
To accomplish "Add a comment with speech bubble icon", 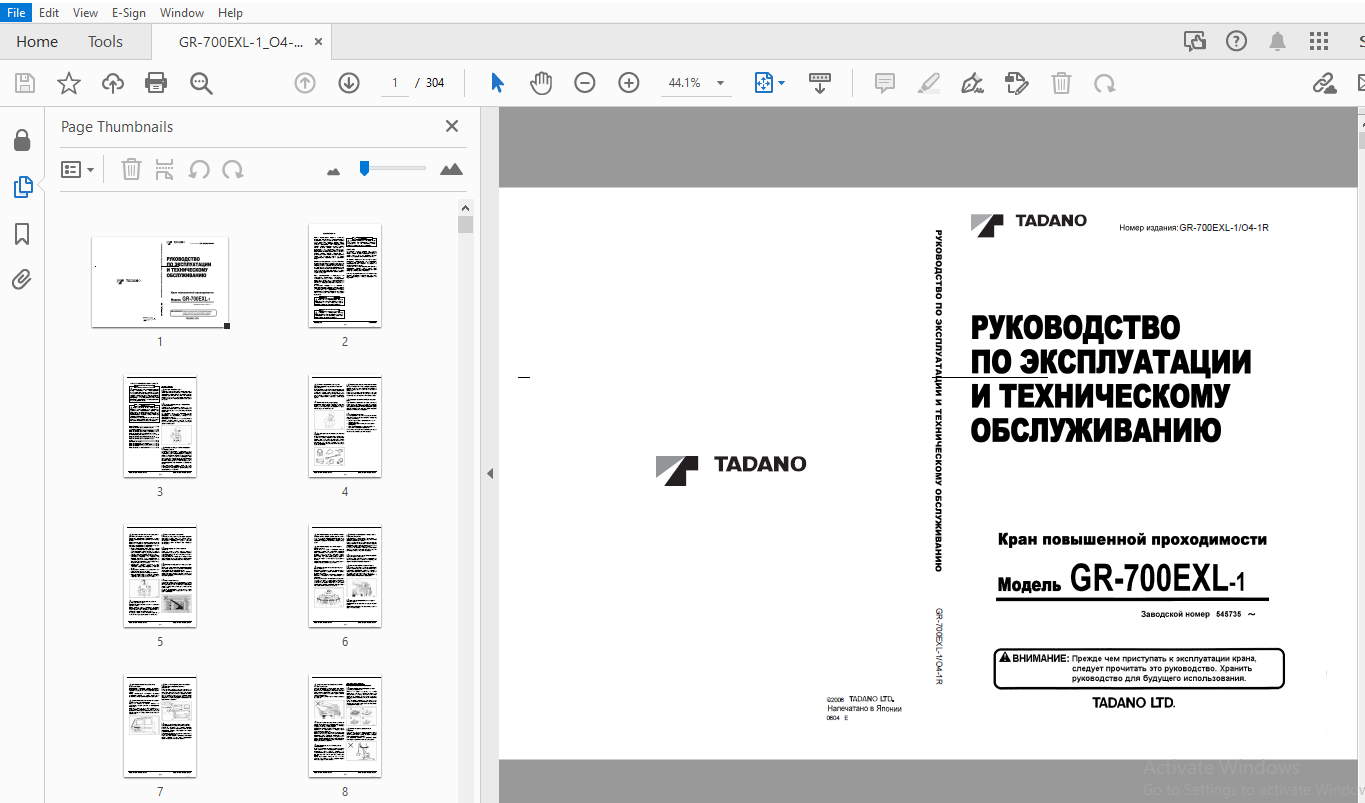I will coord(885,83).
